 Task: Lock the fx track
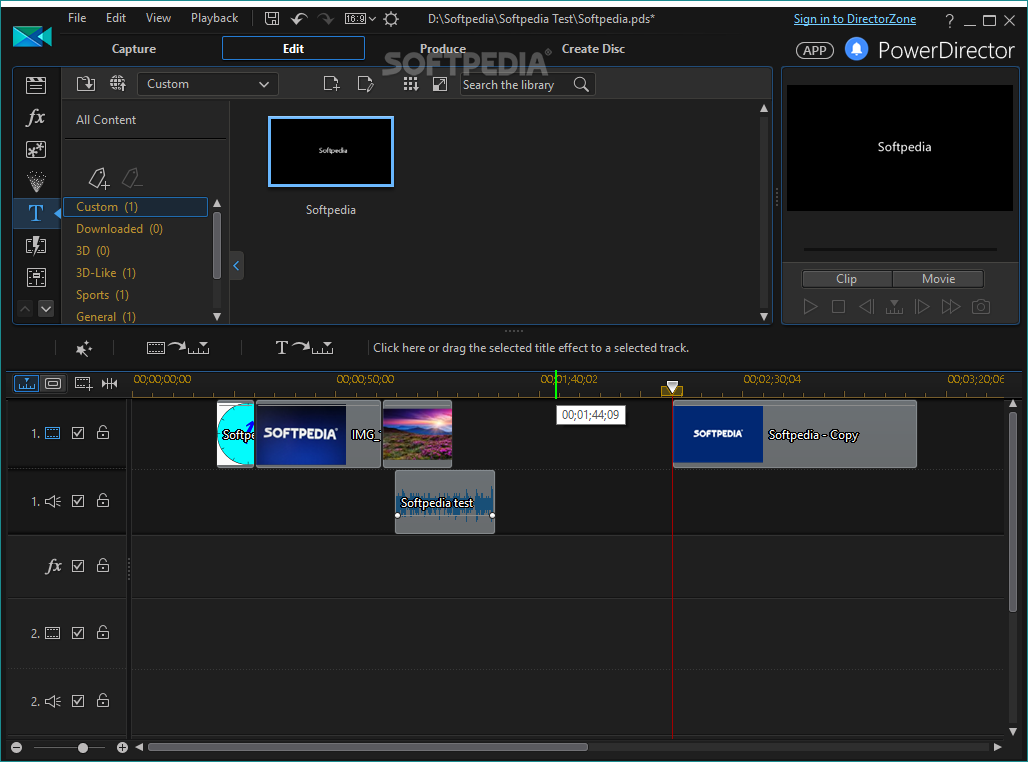pyautogui.click(x=103, y=565)
